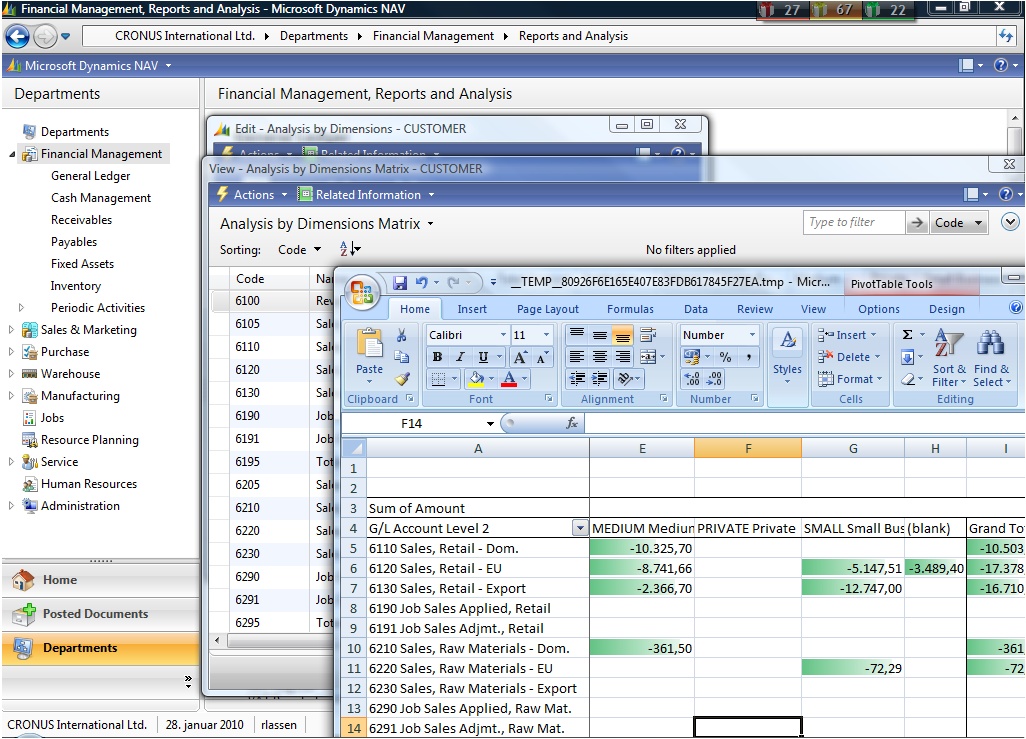Toggle Center horizontal alignment

click(600, 357)
